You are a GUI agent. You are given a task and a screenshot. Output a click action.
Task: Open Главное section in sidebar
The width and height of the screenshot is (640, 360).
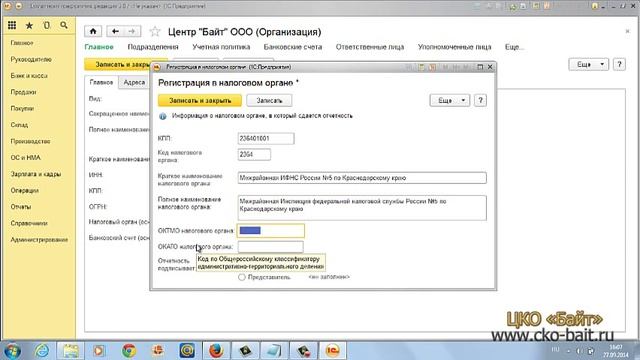click(x=22, y=43)
